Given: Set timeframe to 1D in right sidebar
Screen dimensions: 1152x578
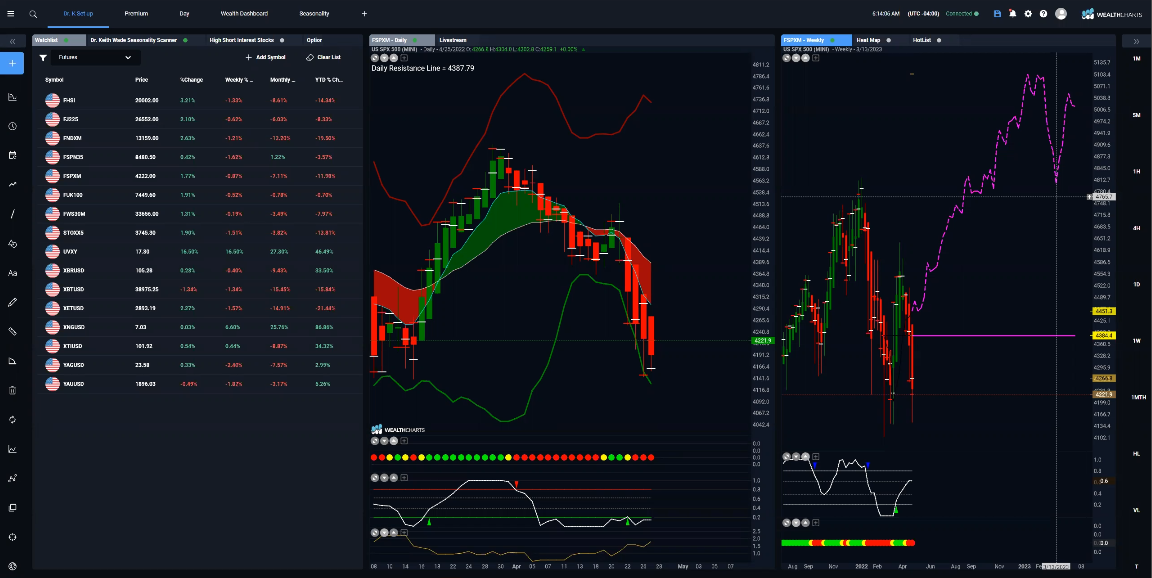Looking at the screenshot, I should coord(1136,284).
